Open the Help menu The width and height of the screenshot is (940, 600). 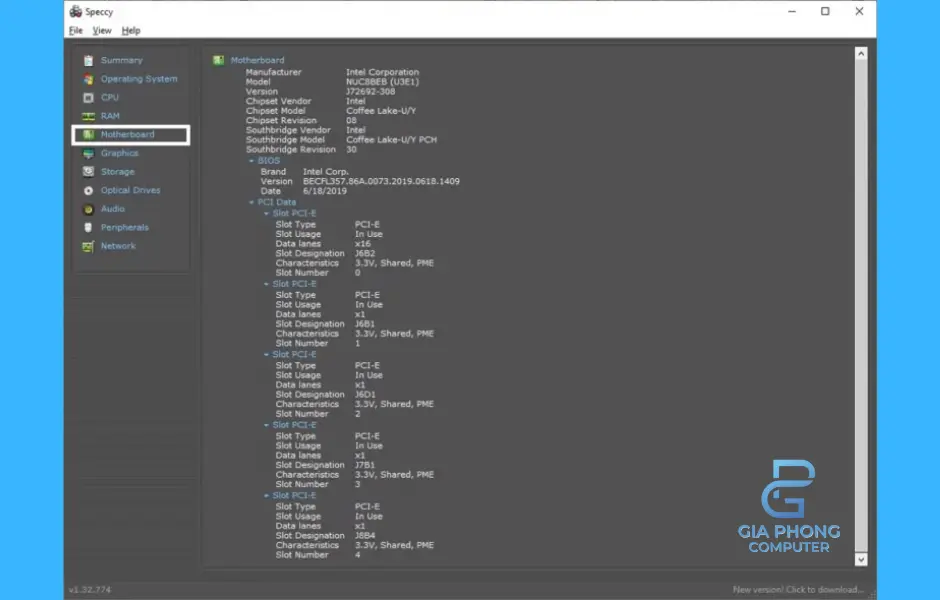(x=131, y=31)
